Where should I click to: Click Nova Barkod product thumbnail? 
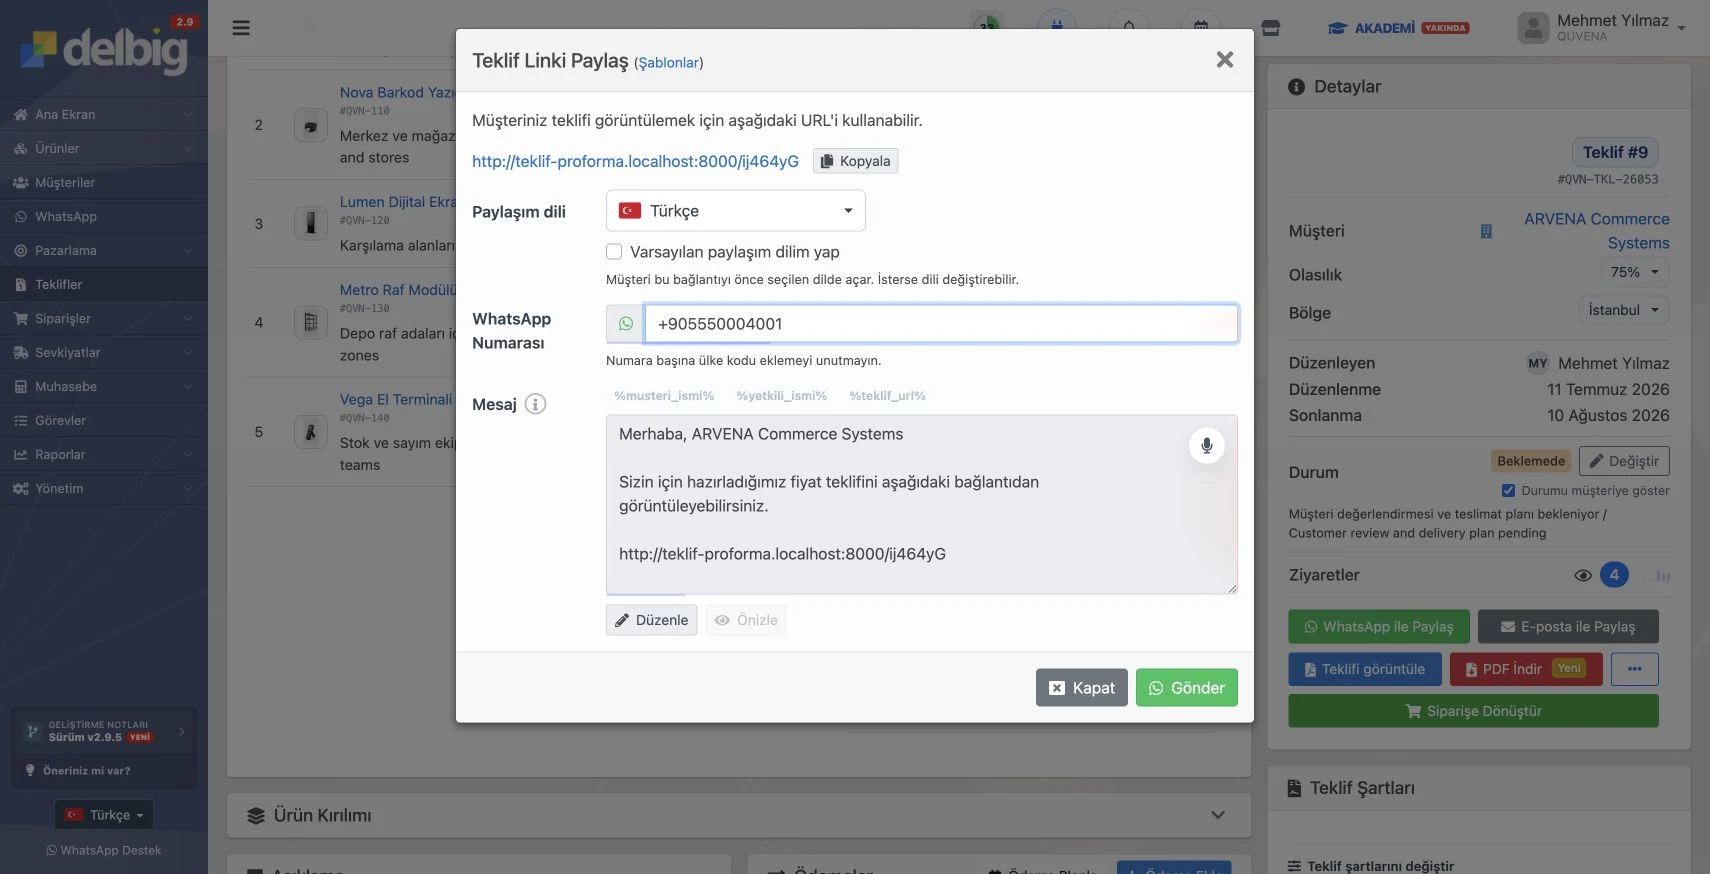pyautogui.click(x=311, y=126)
